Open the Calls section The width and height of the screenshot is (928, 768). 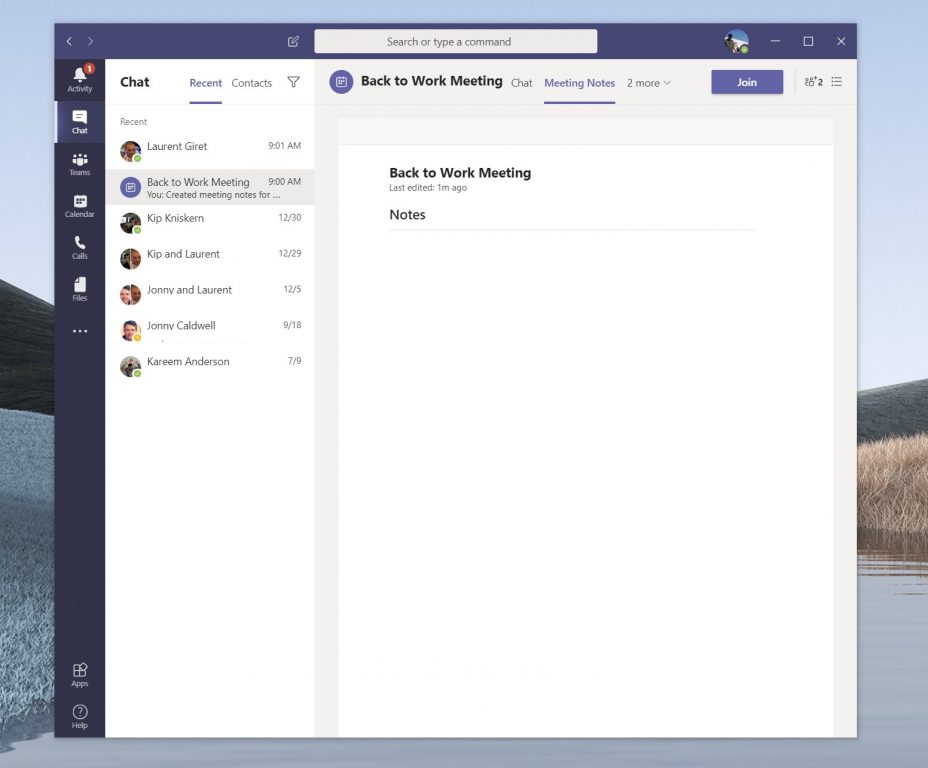click(x=80, y=247)
